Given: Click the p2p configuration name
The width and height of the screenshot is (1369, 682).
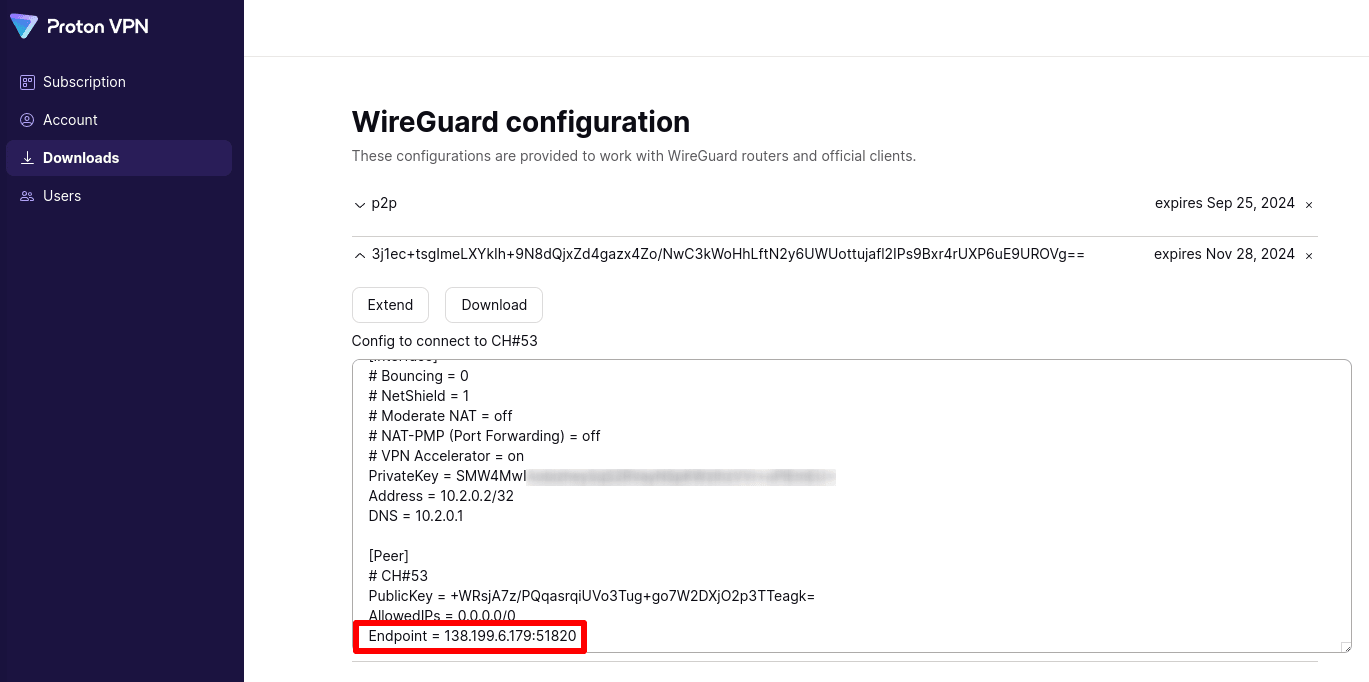Looking at the screenshot, I should click(x=384, y=203).
